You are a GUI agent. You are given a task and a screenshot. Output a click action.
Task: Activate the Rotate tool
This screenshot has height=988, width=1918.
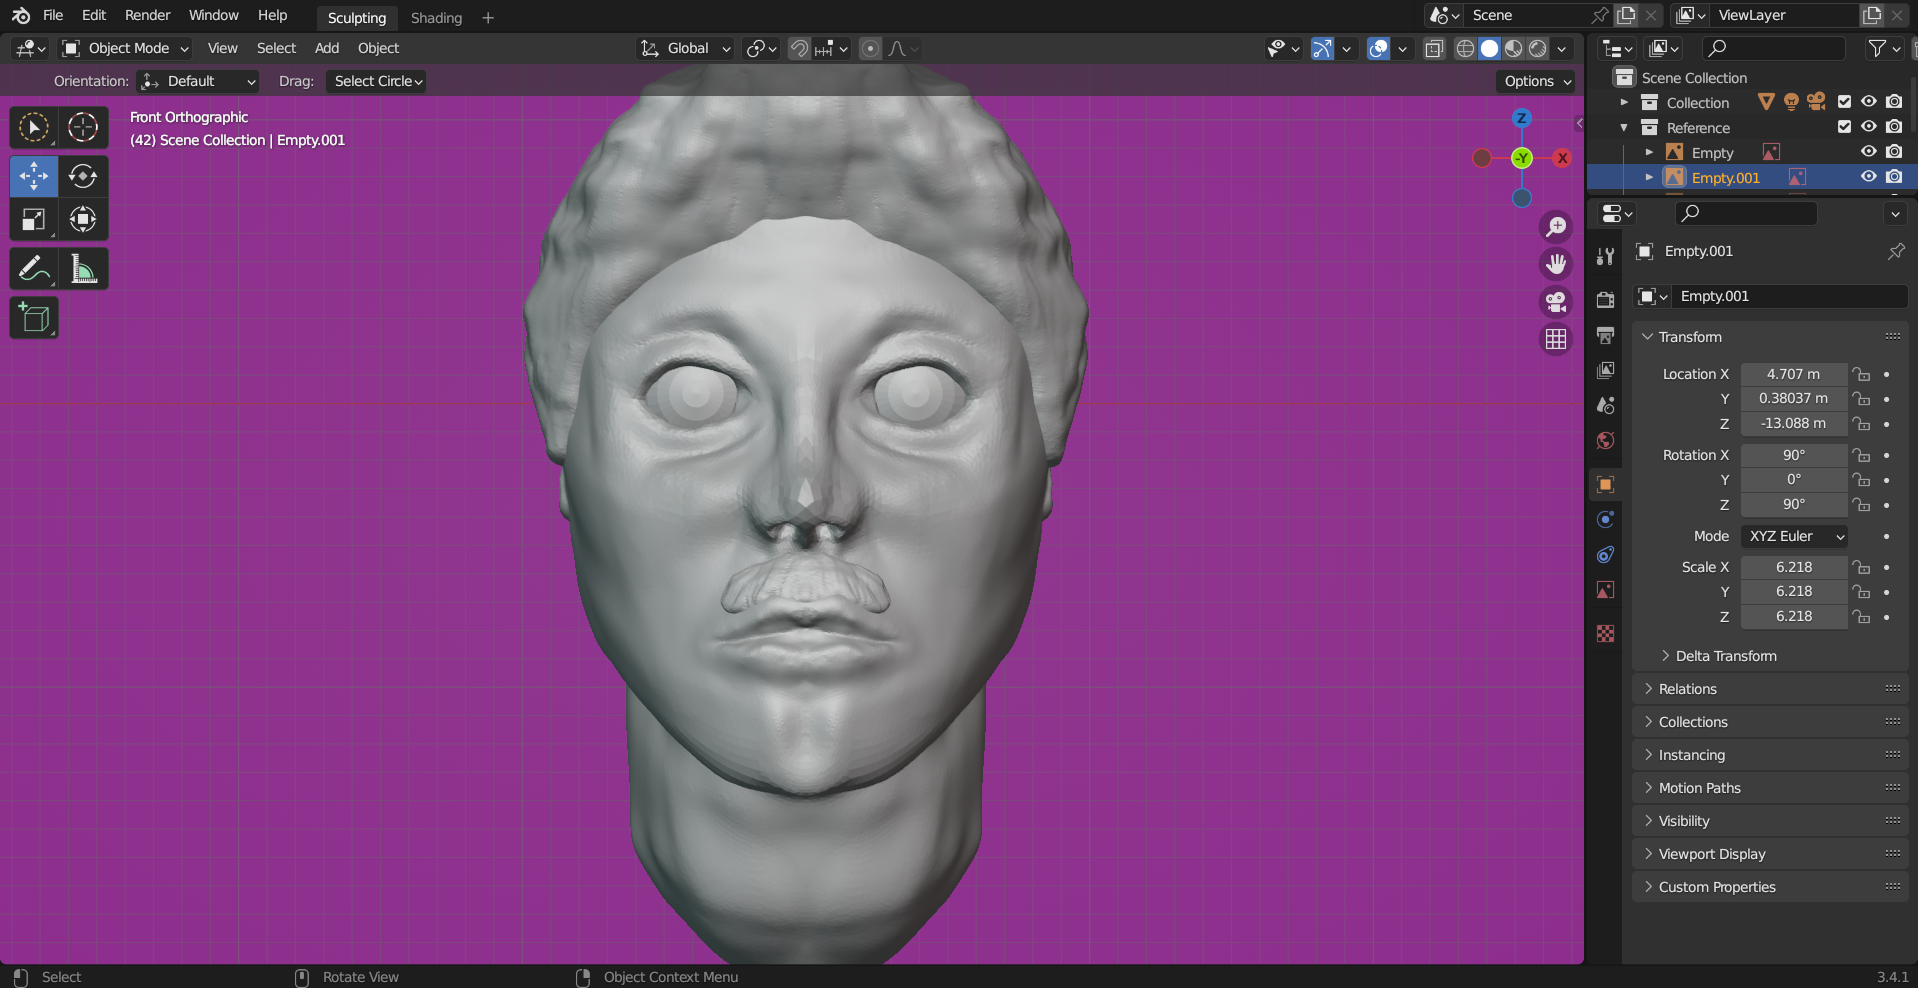(x=83, y=176)
